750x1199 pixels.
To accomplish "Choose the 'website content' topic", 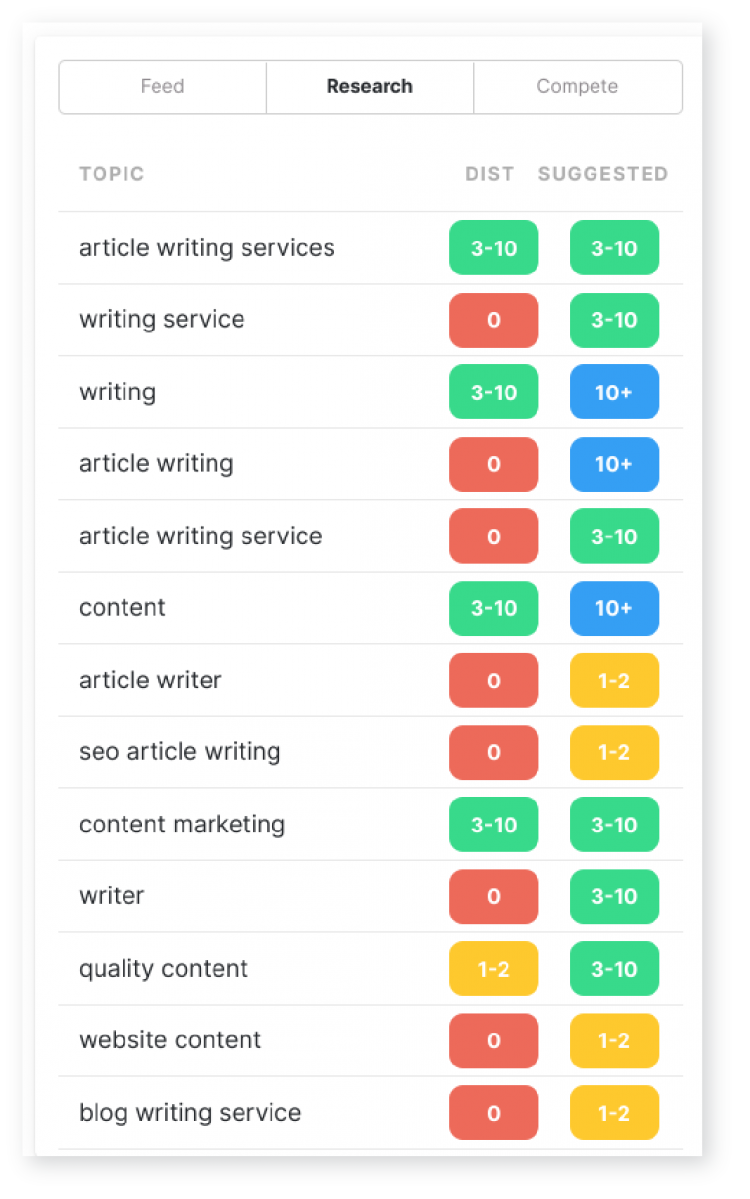I will point(170,1040).
